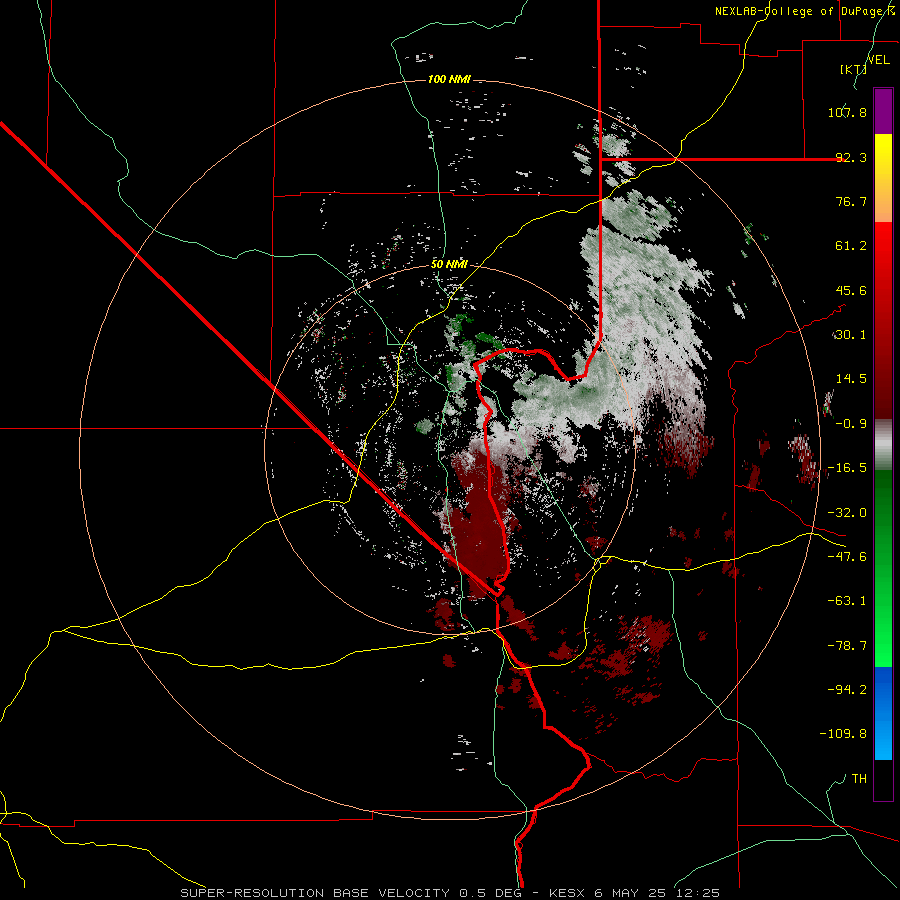Select the -109.8 legend value
Viewport: 900px width, 900px height.
pos(843,734)
